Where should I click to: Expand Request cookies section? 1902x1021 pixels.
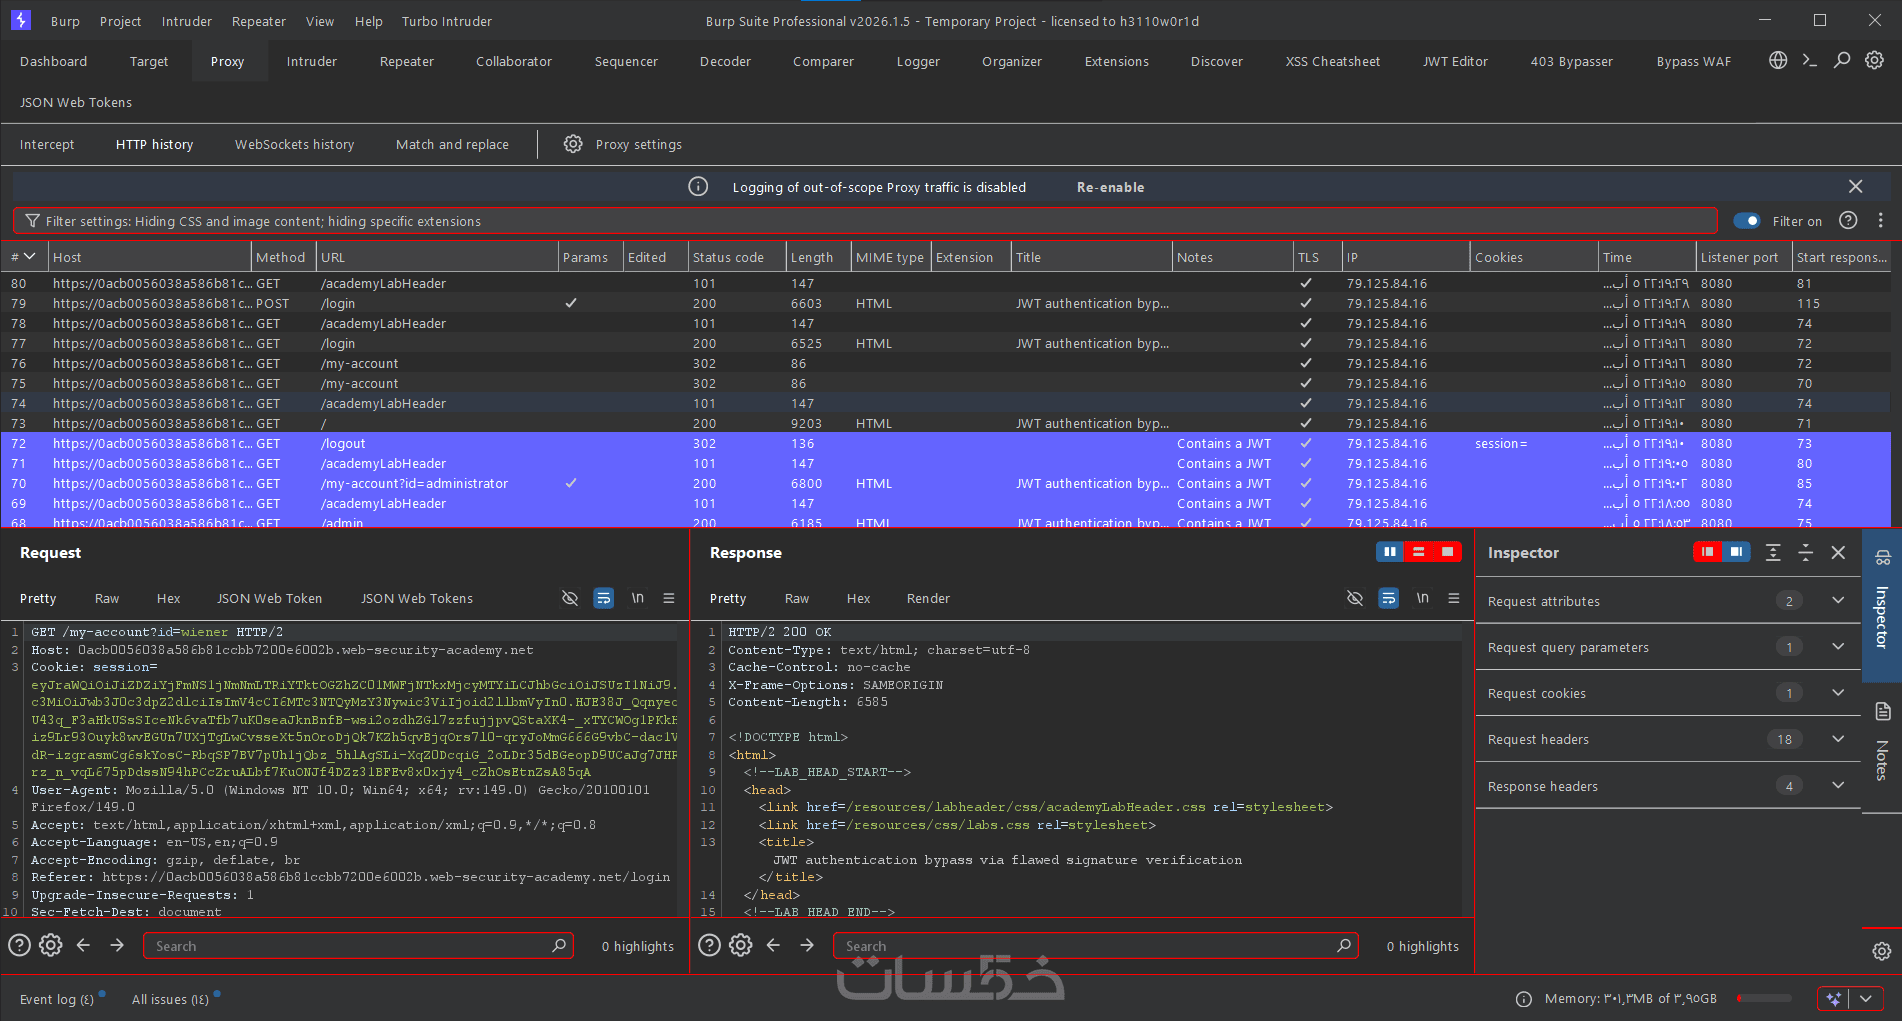tap(1838, 693)
